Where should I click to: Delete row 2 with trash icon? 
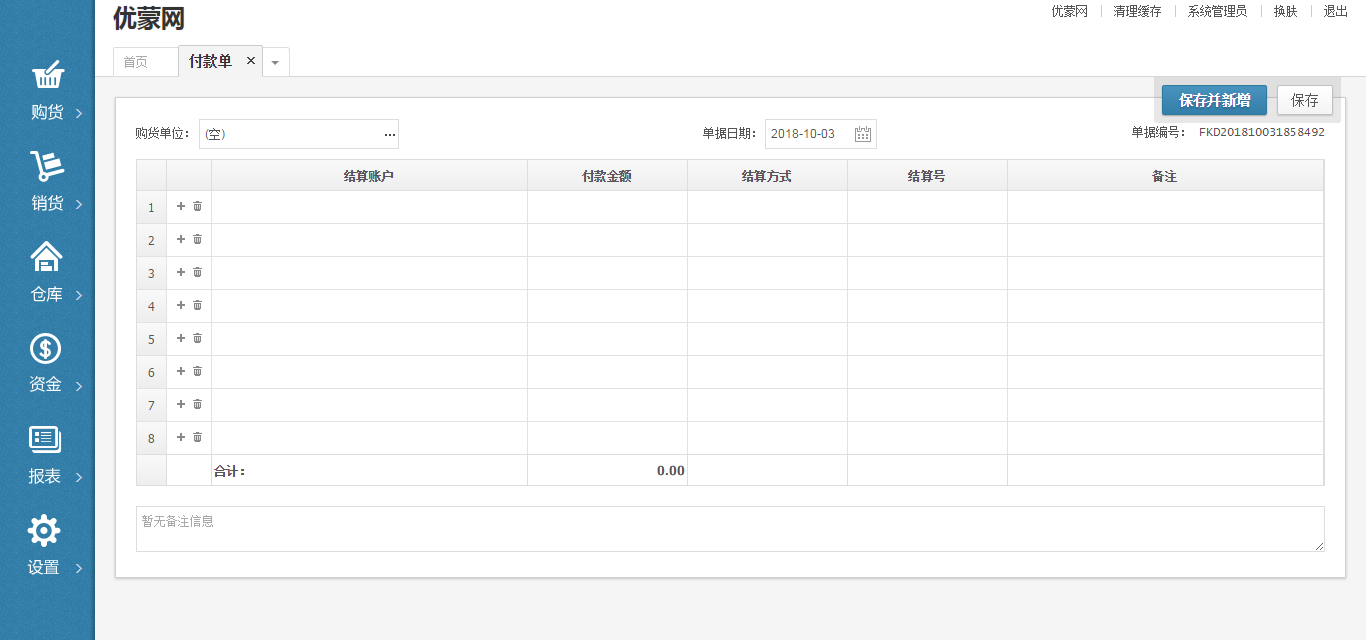point(197,239)
